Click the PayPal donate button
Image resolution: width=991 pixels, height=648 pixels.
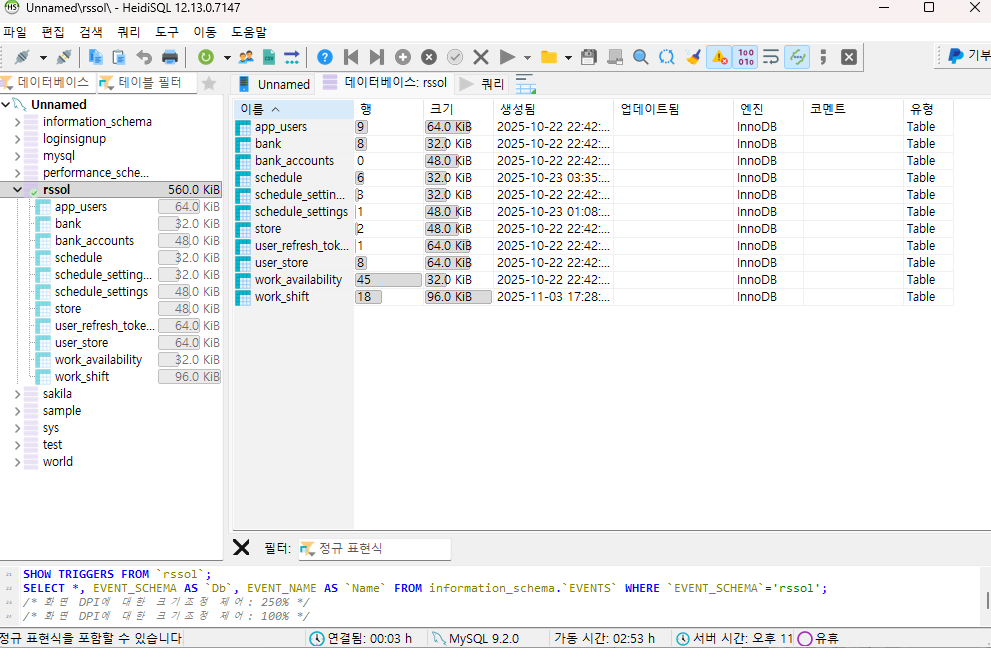[968, 56]
